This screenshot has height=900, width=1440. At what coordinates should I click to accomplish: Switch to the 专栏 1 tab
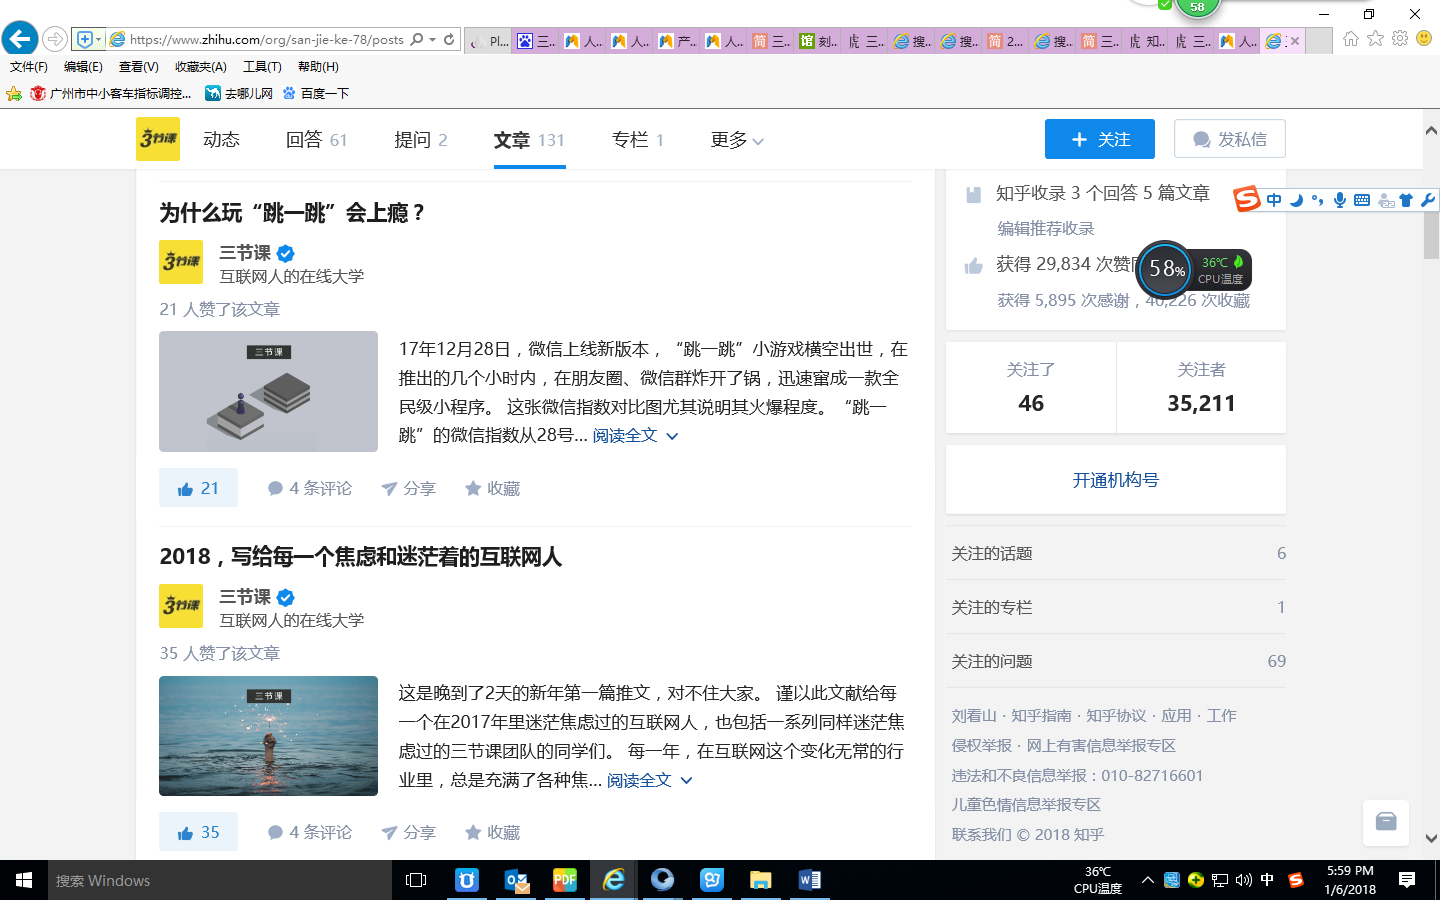pyautogui.click(x=638, y=140)
